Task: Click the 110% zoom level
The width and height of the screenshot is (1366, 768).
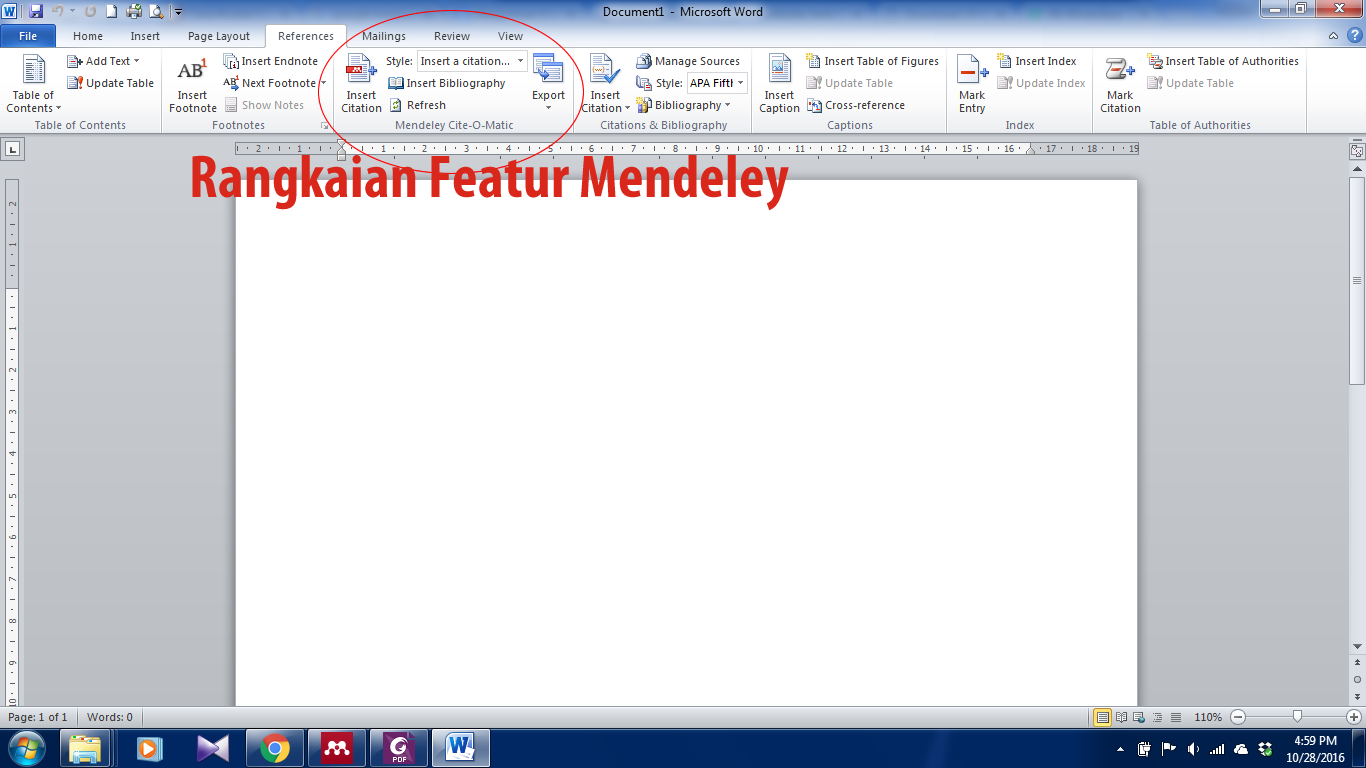Action: [x=1208, y=717]
